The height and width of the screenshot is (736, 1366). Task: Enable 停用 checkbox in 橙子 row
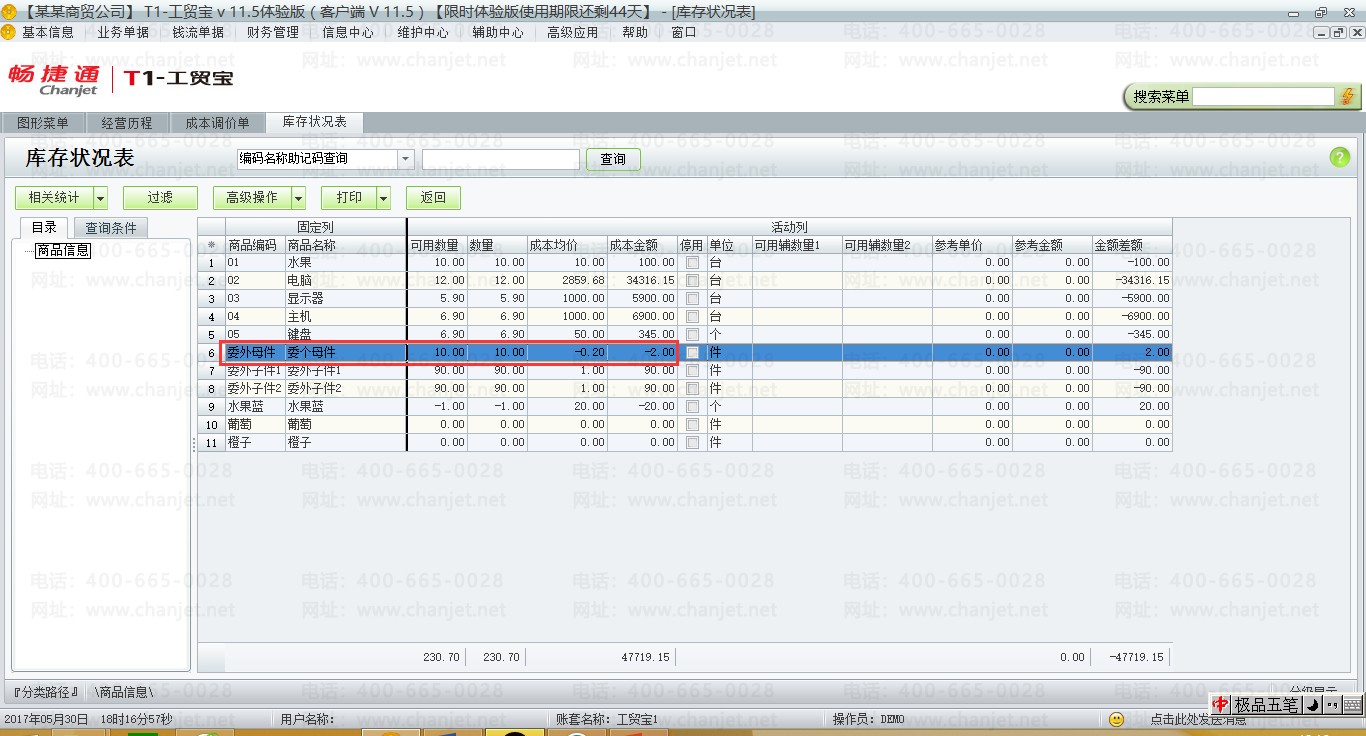pyautogui.click(x=692, y=442)
